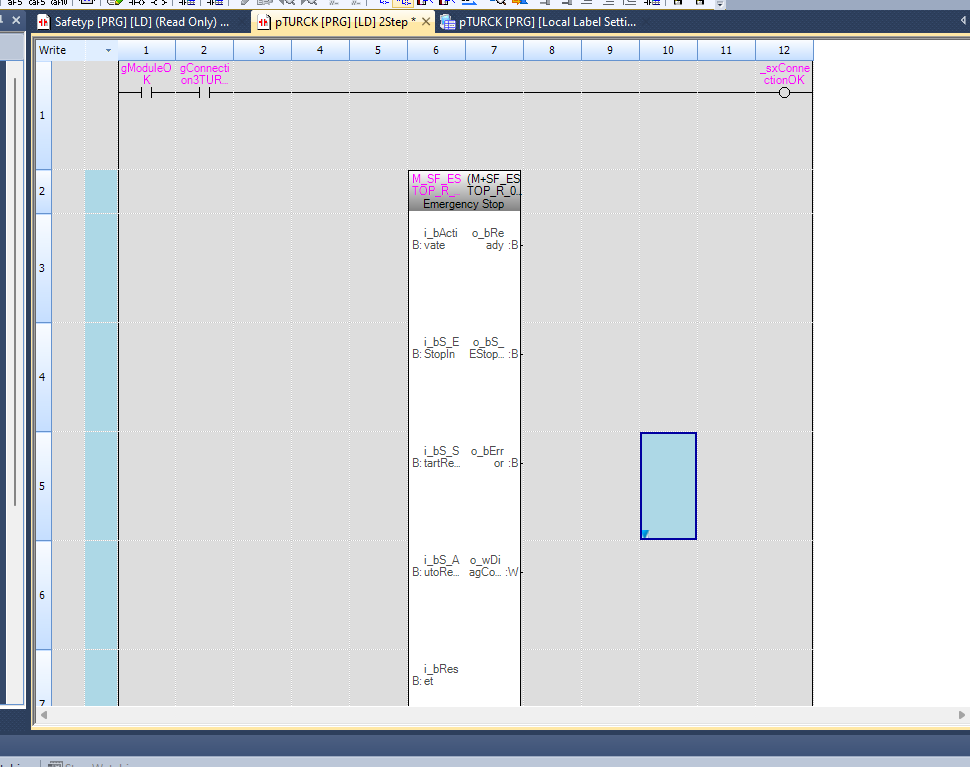This screenshot has height=767, width=970.
Task: Click the M_SF_ESTOP_R instance label
Action: tap(436, 184)
